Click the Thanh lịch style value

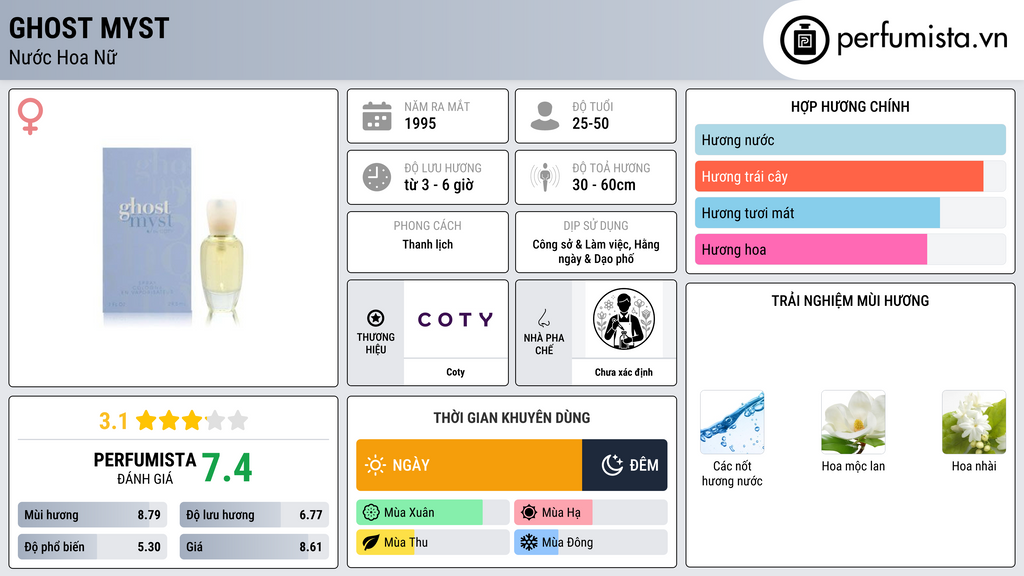(427, 244)
